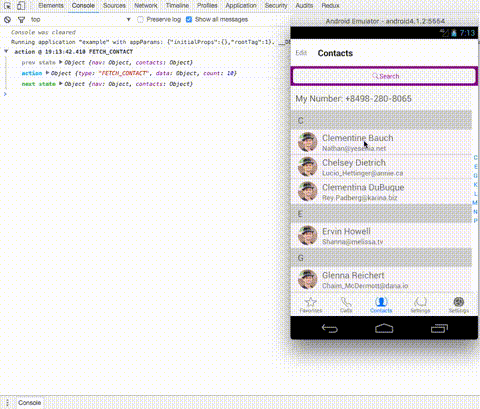Click the Android Emulator window title
The height and width of the screenshot is (409, 480).
(385, 21)
